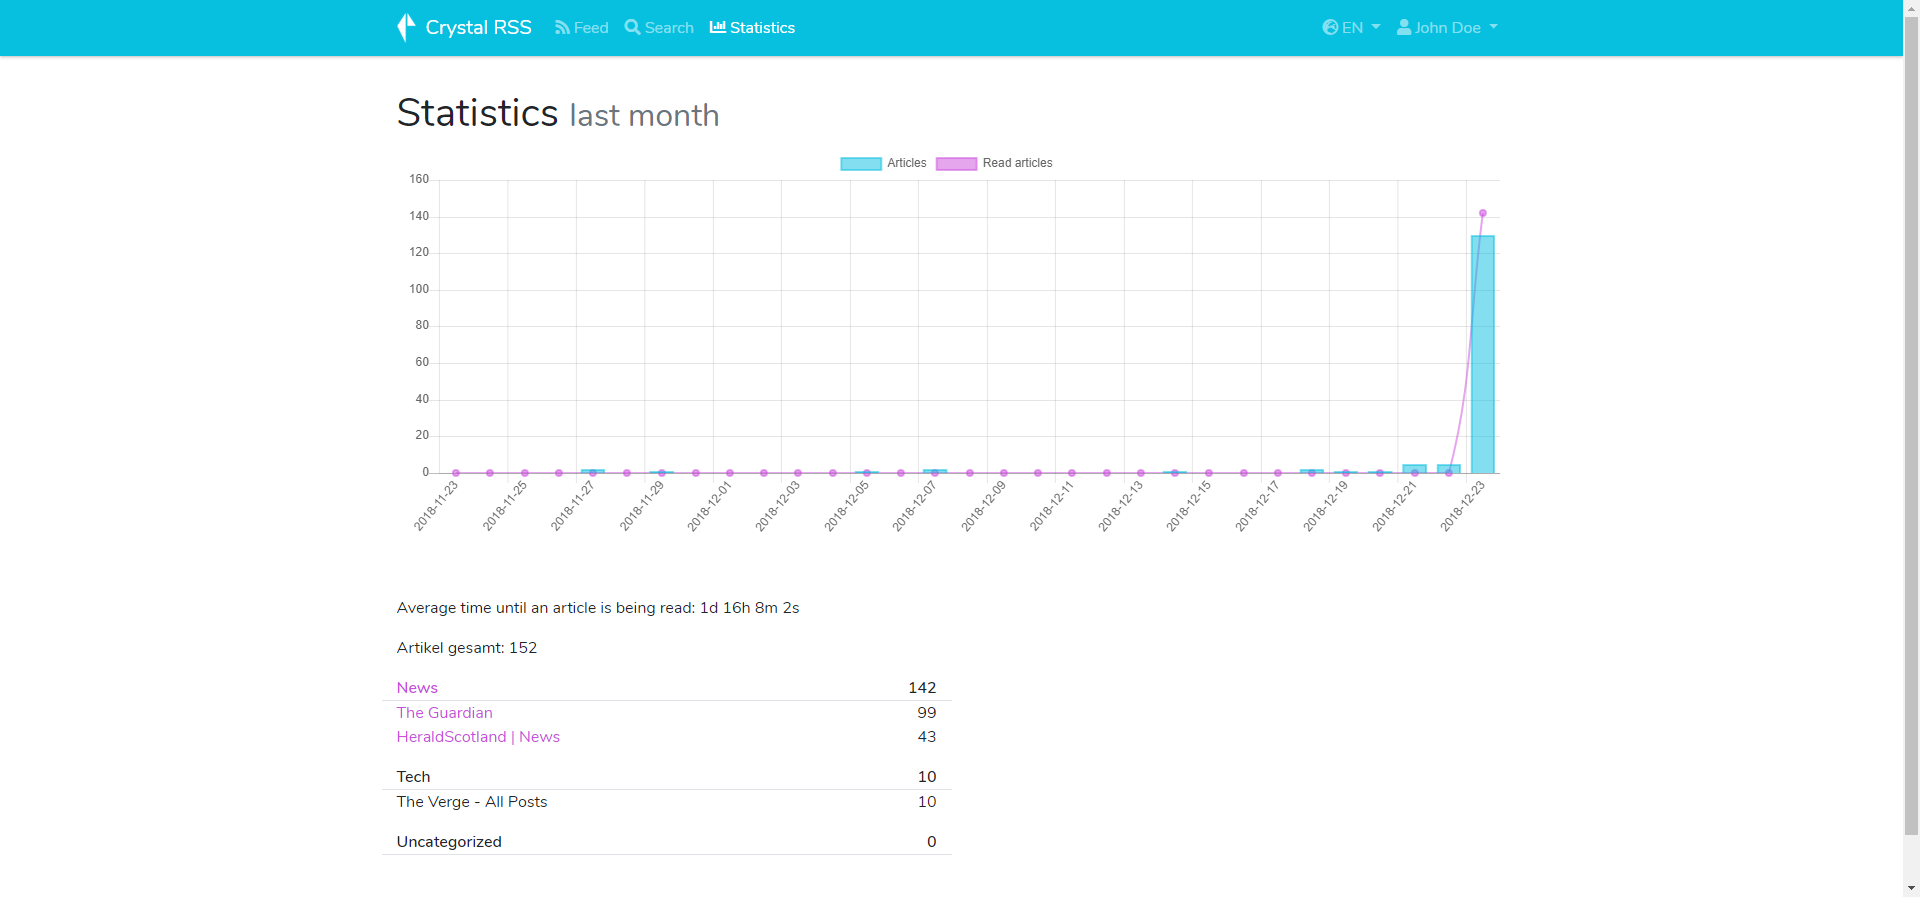Click The Guardian count 99
This screenshot has height=897, width=1920.
pyautogui.click(x=927, y=713)
